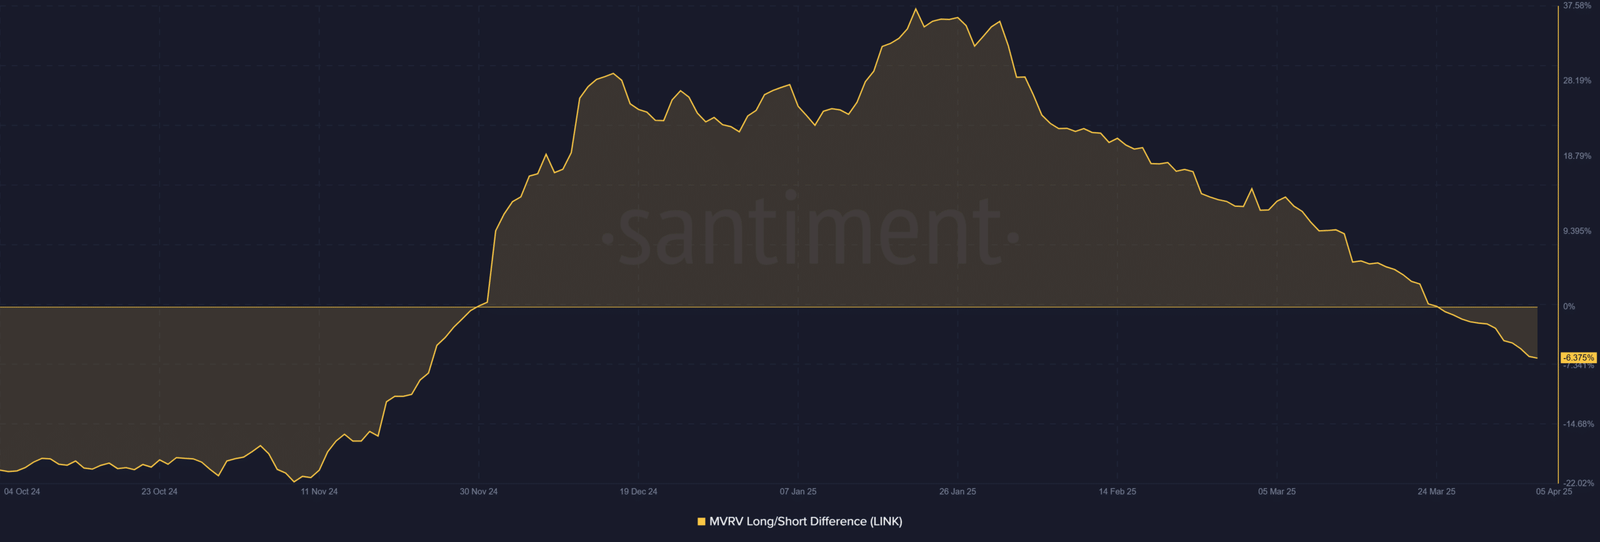This screenshot has width=1600, height=542.
Task: Click the 37.58% y-axis label
Action: (1576, 6)
